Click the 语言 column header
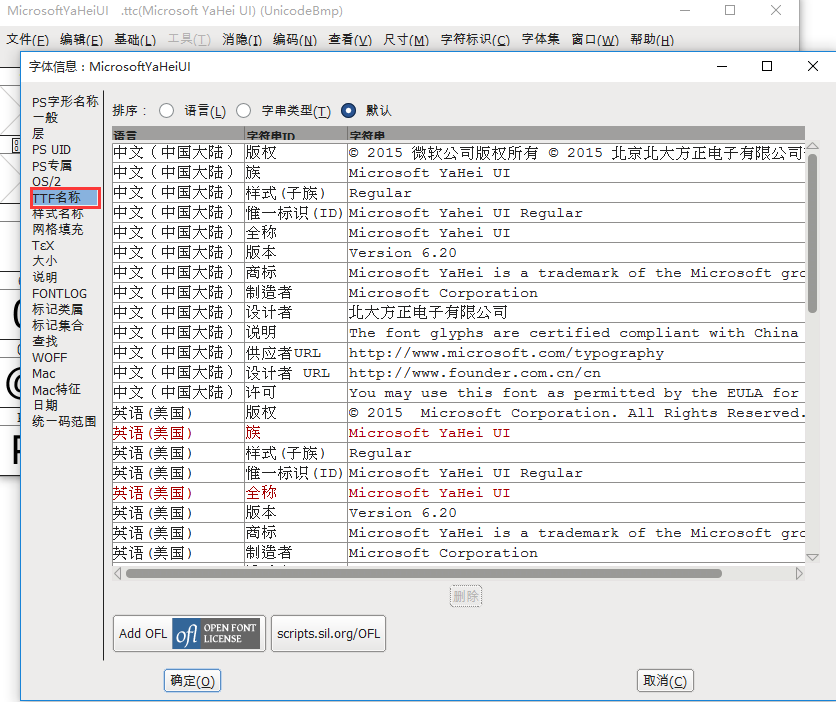Viewport: 836px width, 702px height. tap(178, 134)
